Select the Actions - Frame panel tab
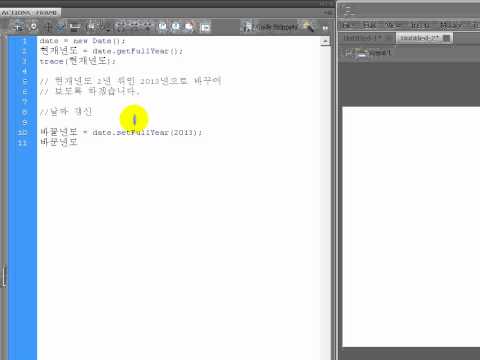The image size is (480, 360). coord(30,13)
